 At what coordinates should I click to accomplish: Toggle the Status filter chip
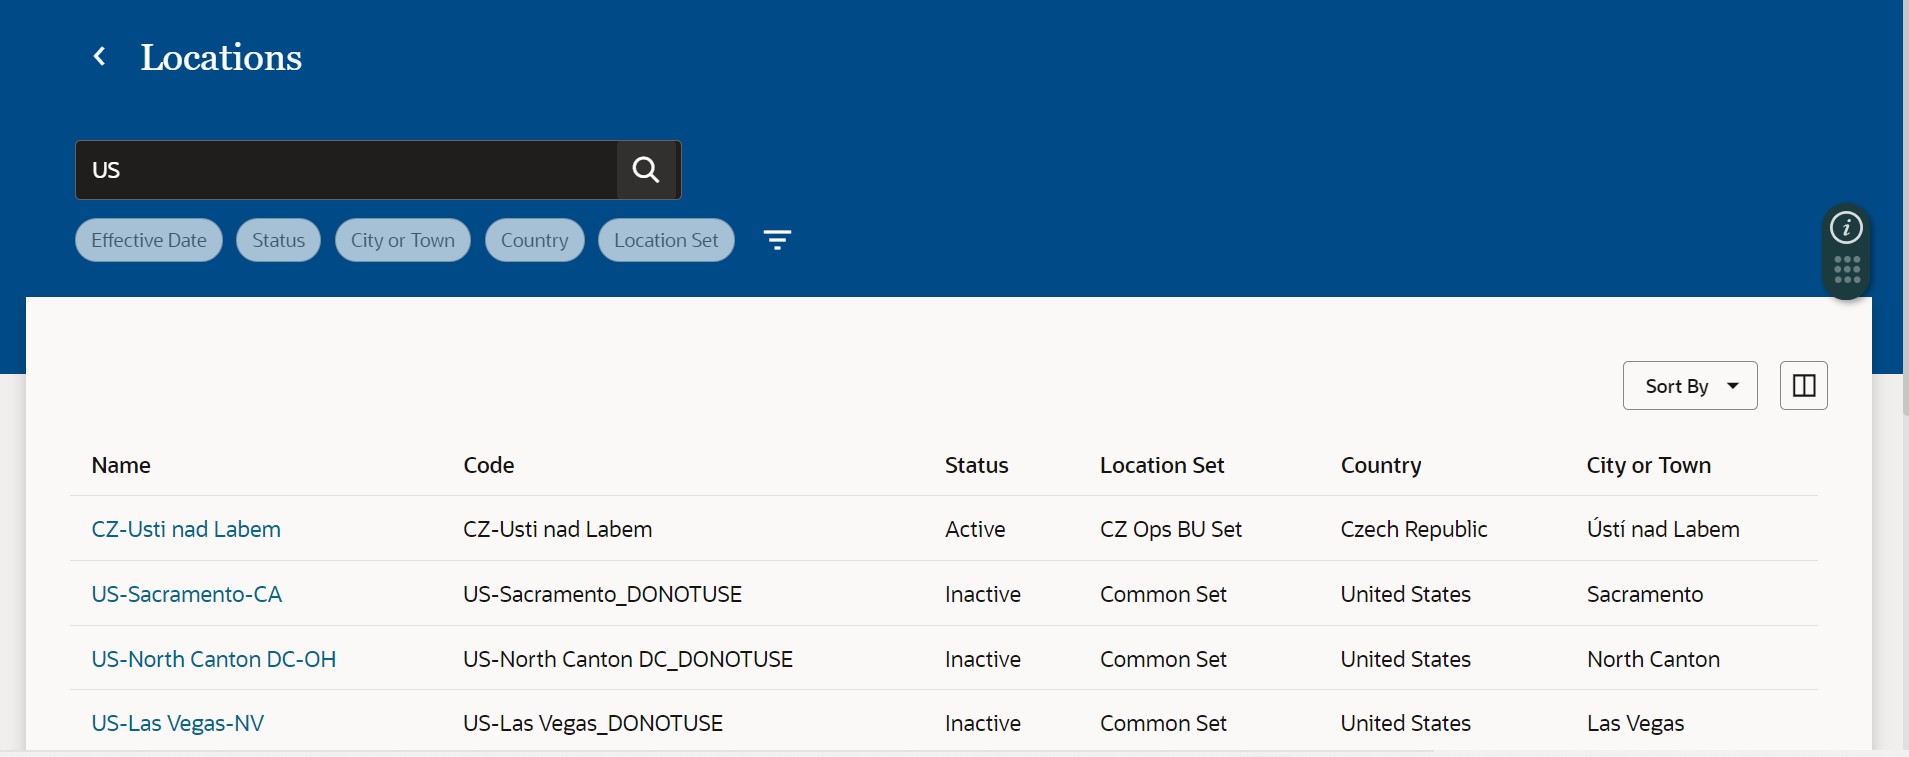[x=278, y=240]
